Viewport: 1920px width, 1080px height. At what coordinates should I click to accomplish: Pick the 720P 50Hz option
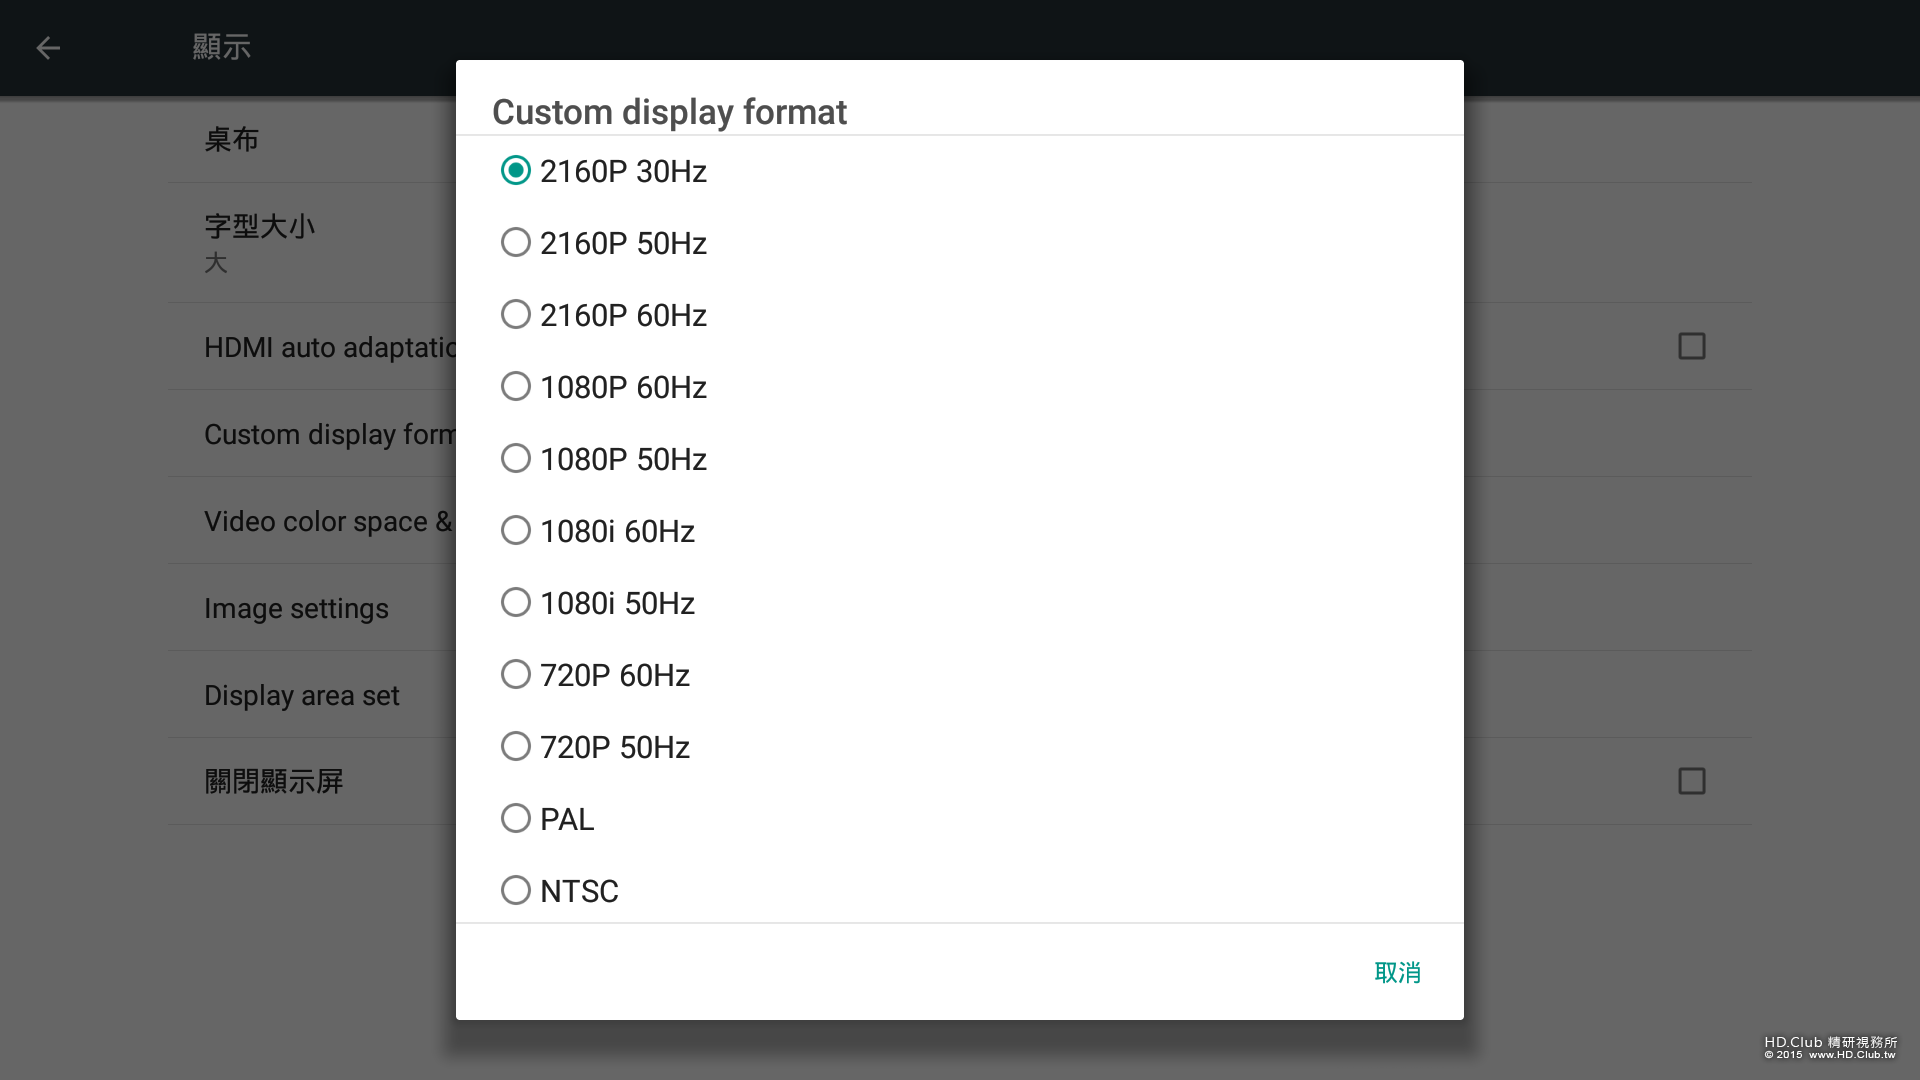click(x=516, y=747)
